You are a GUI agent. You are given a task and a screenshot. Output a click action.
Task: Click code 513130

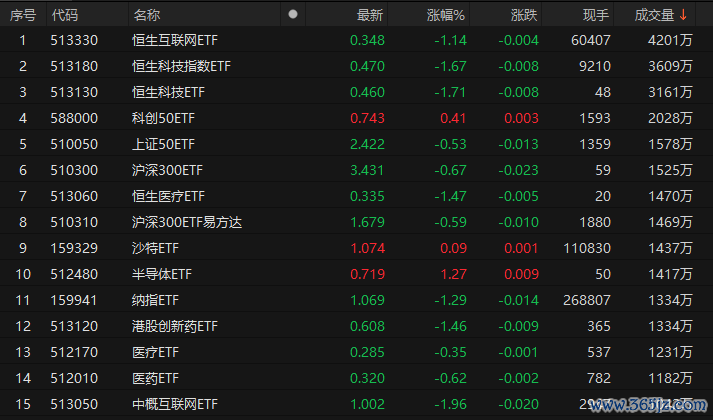tap(74, 92)
